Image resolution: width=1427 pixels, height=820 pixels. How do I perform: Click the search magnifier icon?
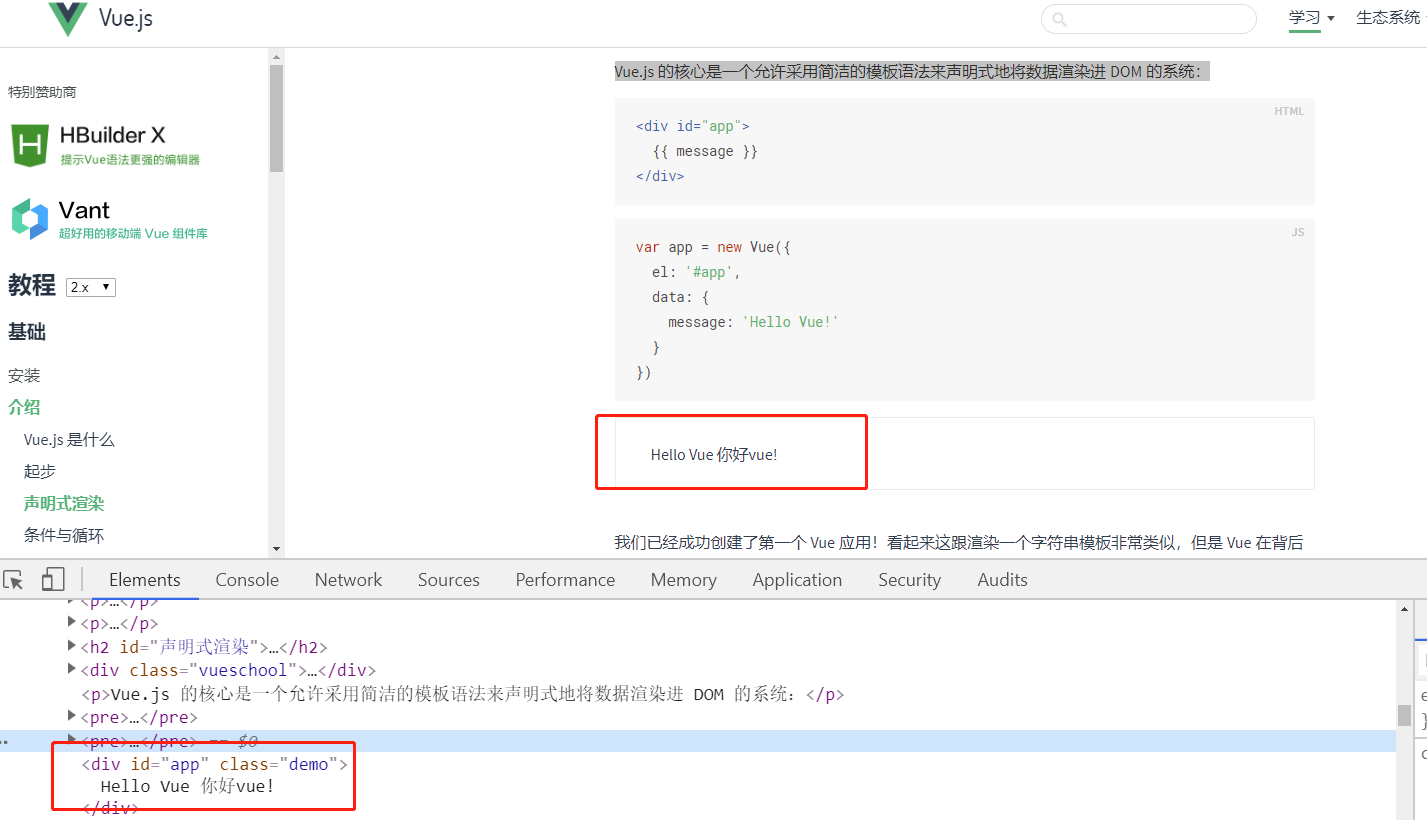(1060, 19)
